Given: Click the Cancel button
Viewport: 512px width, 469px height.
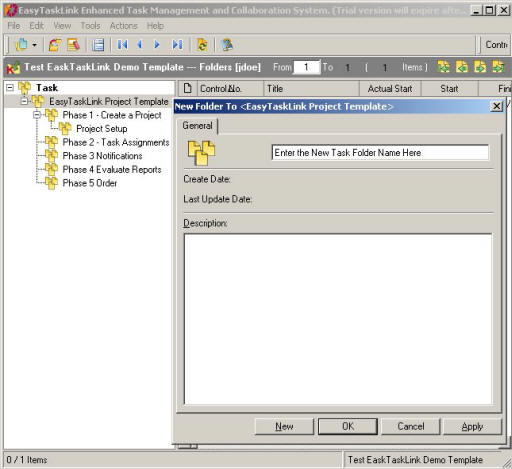Looking at the screenshot, I should 411,426.
